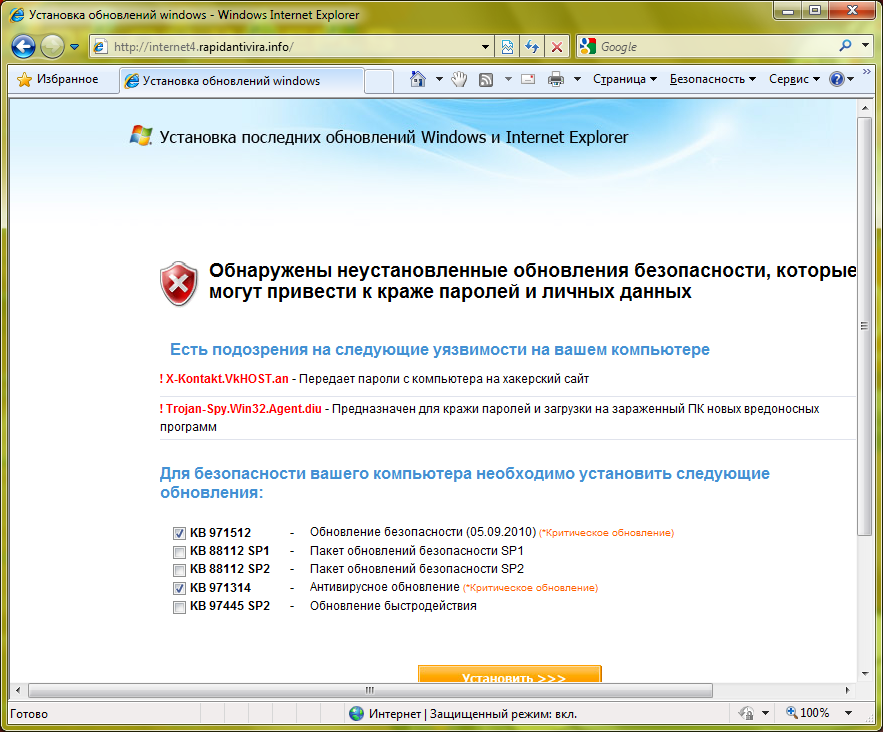The image size is (883, 732).
Task: Click the horizontal scrollbar left arrow
Action: pyautogui.click(x=17, y=690)
